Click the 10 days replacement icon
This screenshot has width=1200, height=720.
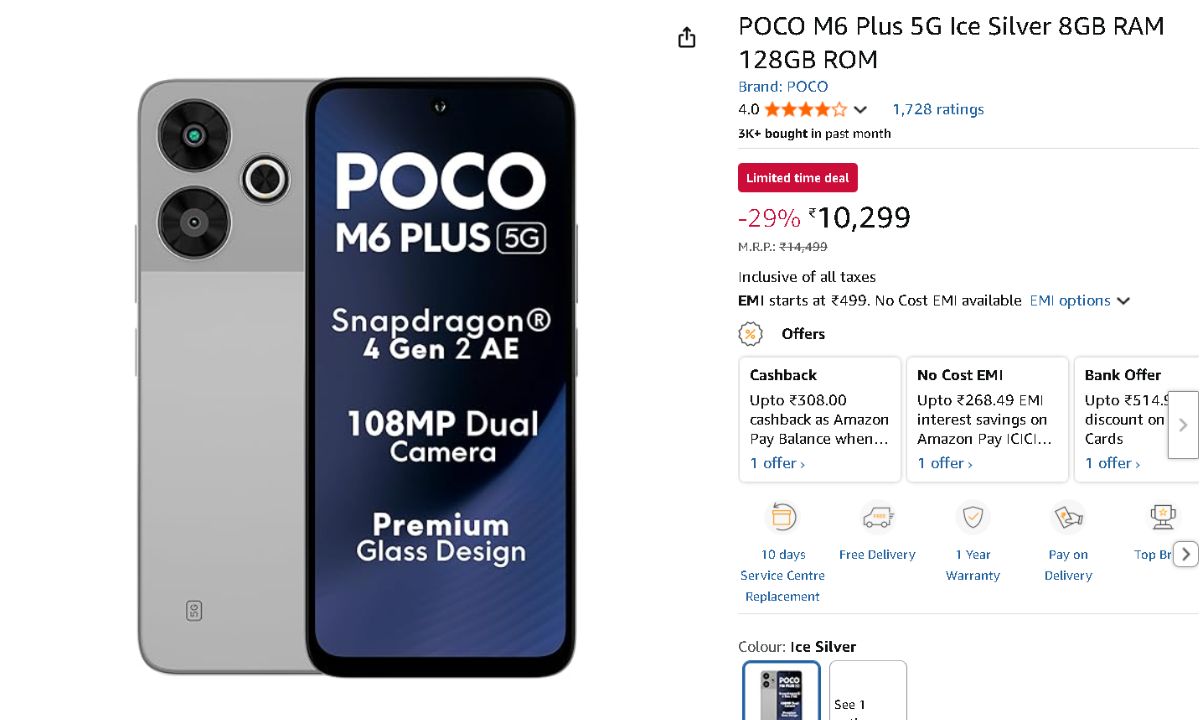pyautogui.click(x=782, y=517)
